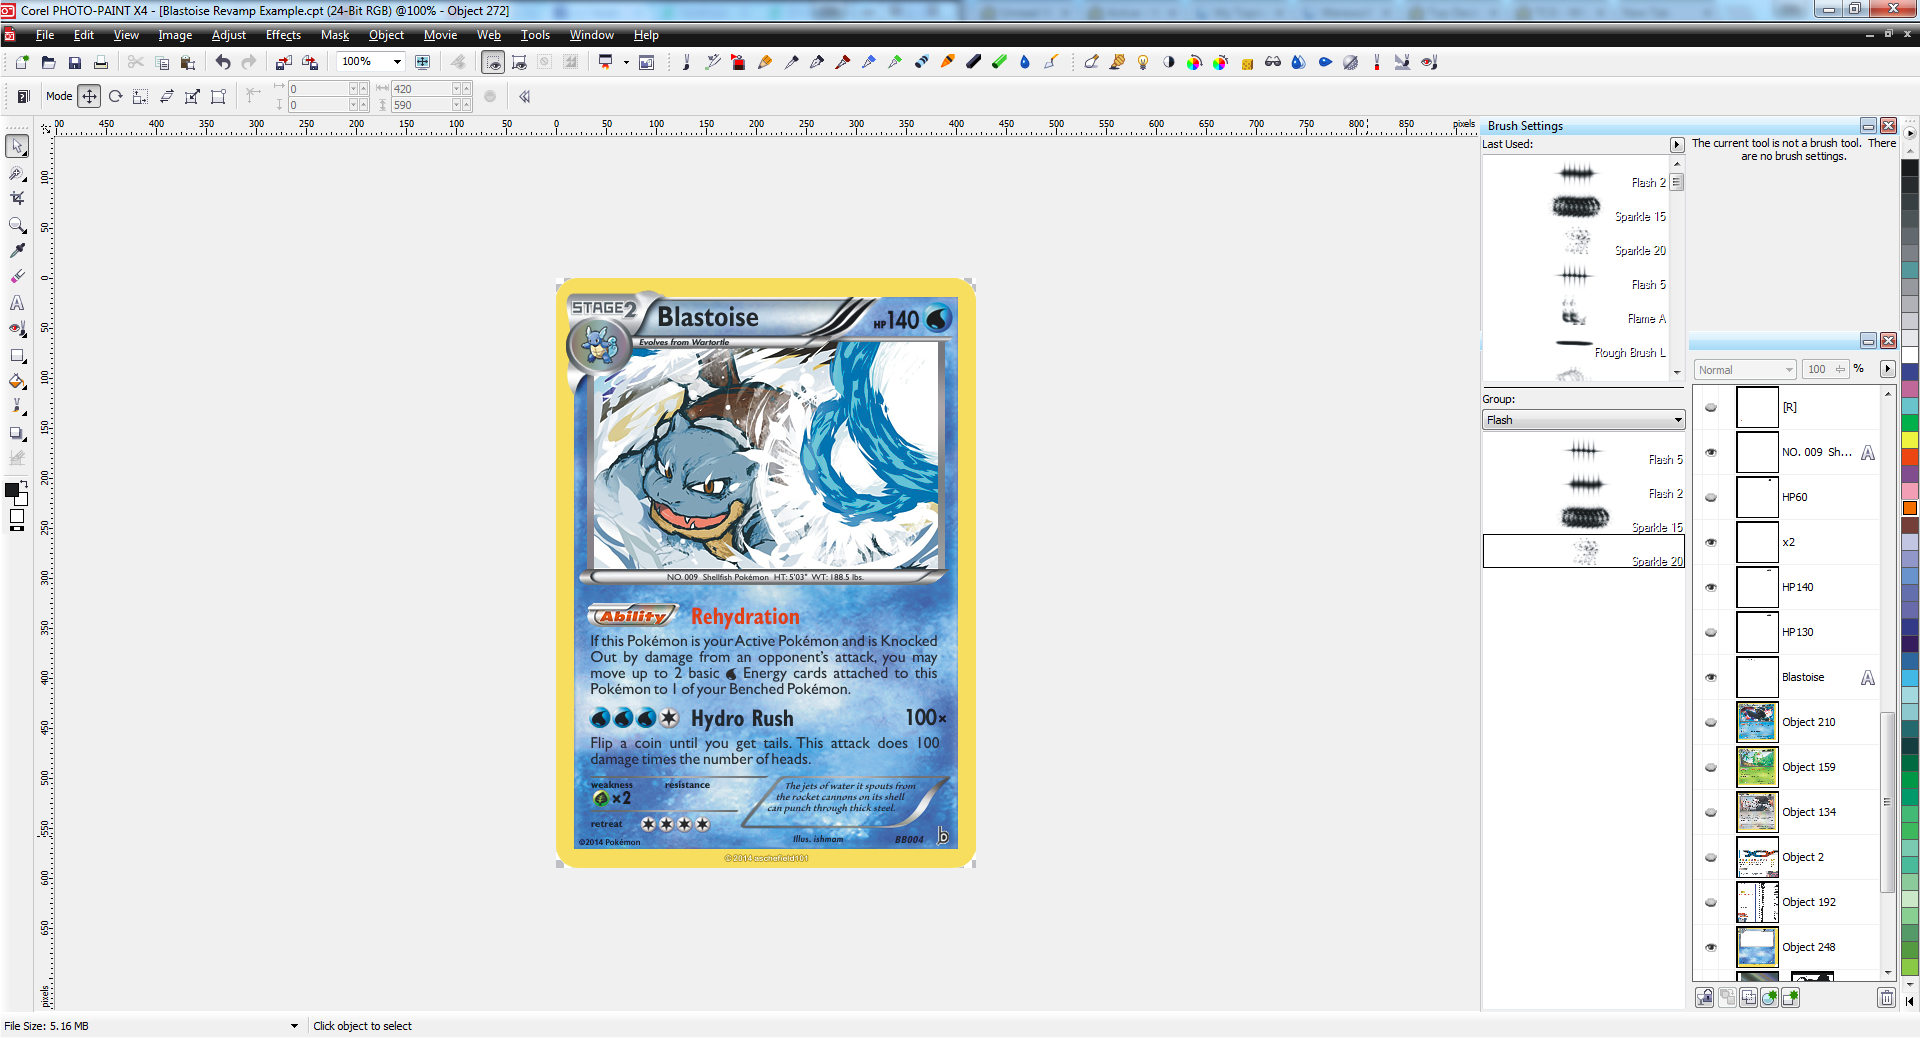Click the Open file icon
The width and height of the screenshot is (1920, 1038).
pyautogui.click(x=48, y=62)
